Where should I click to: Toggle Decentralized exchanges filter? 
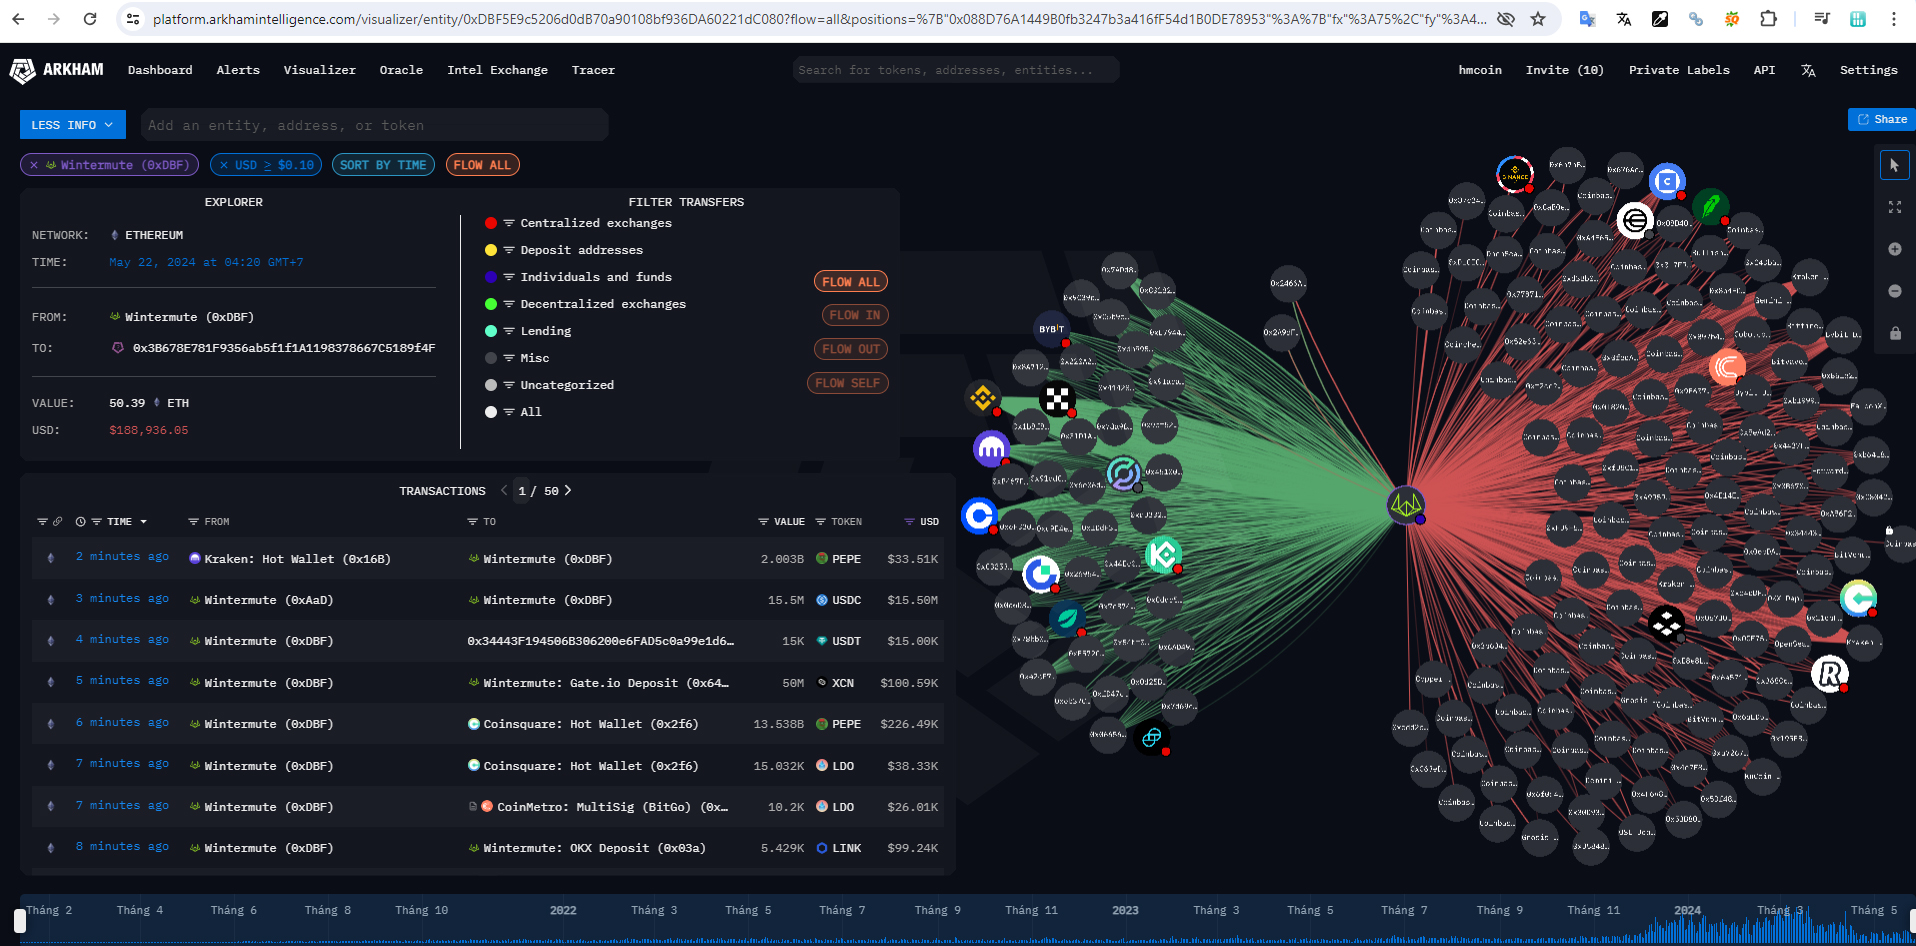[586, 304]
